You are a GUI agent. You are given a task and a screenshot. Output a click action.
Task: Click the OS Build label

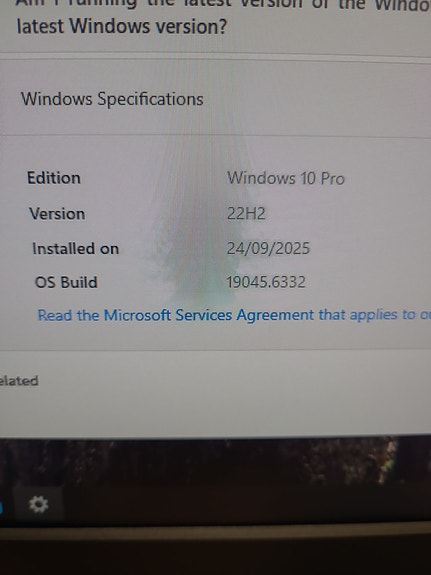[x=66, y=282]
